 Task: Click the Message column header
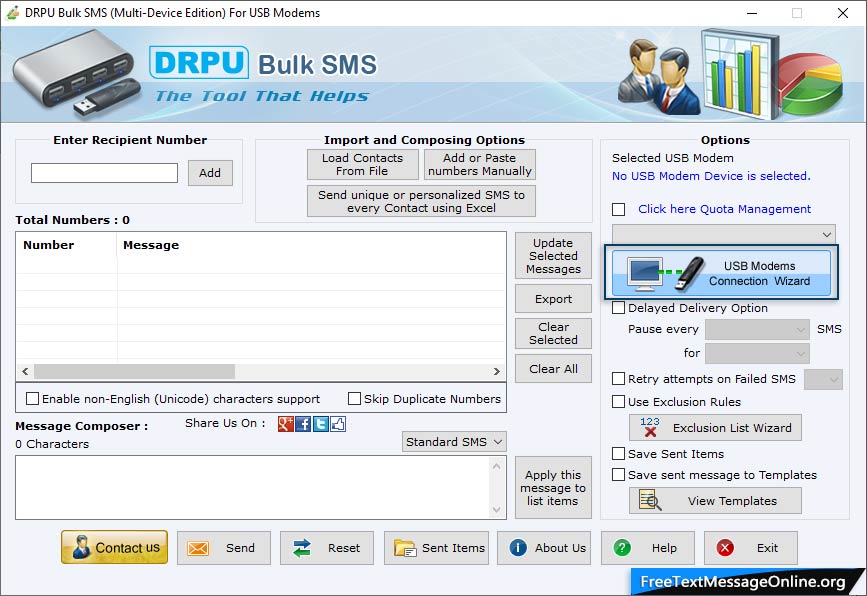tap(311, 245)
